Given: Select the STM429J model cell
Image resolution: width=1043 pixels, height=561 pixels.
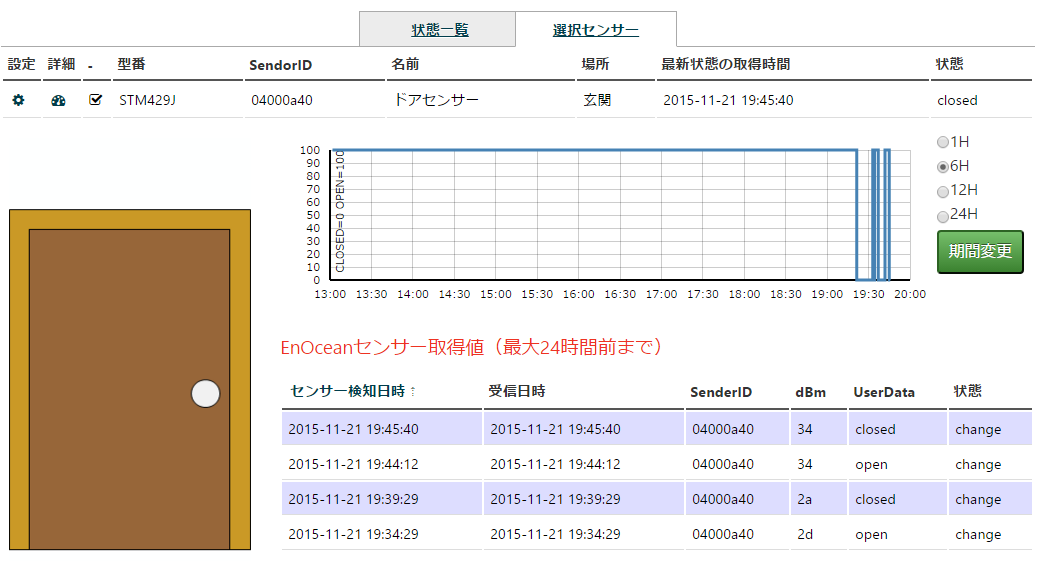Looking at the screenshot, I should coord(148,100).
